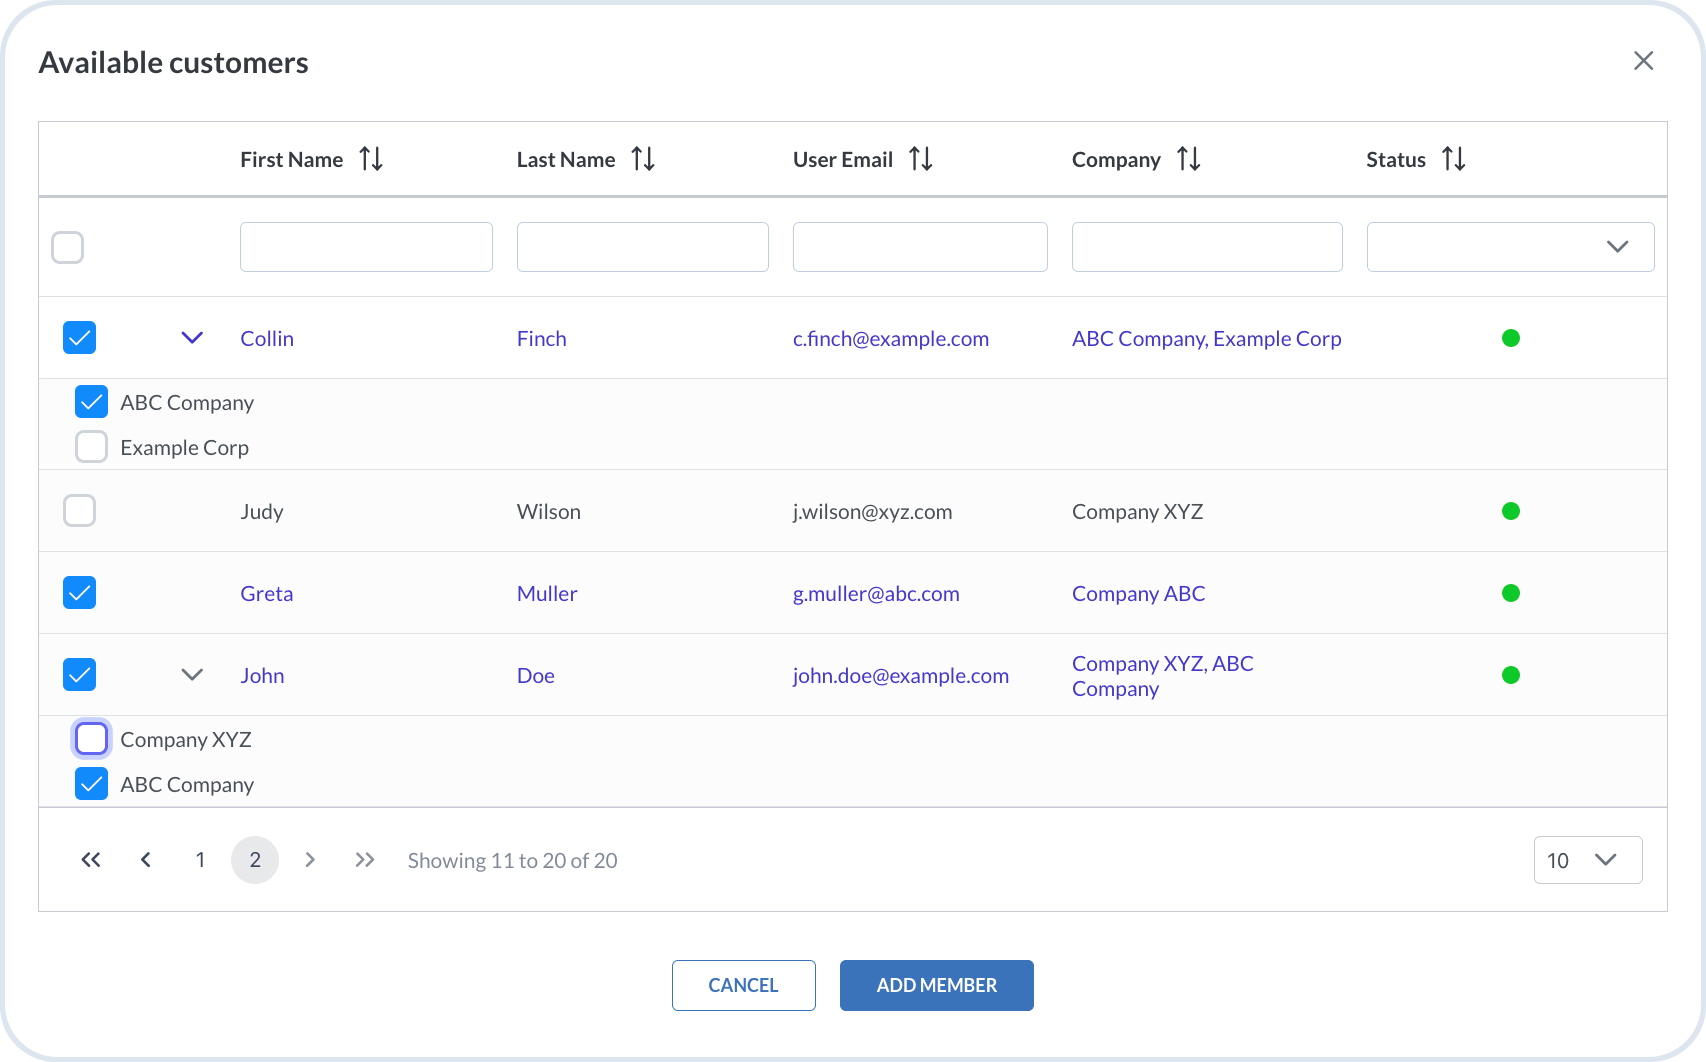Check Company XYZ under John Doe

(92, 739)
